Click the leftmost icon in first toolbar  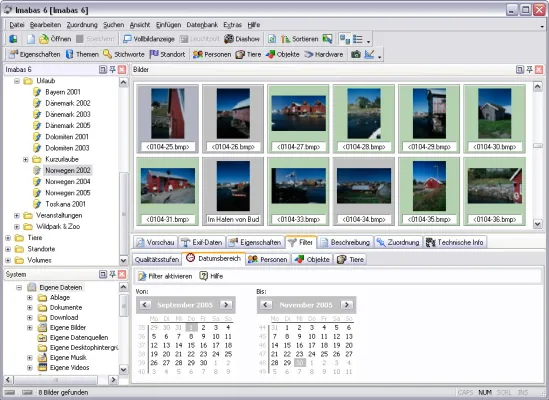tap(13, 39)
